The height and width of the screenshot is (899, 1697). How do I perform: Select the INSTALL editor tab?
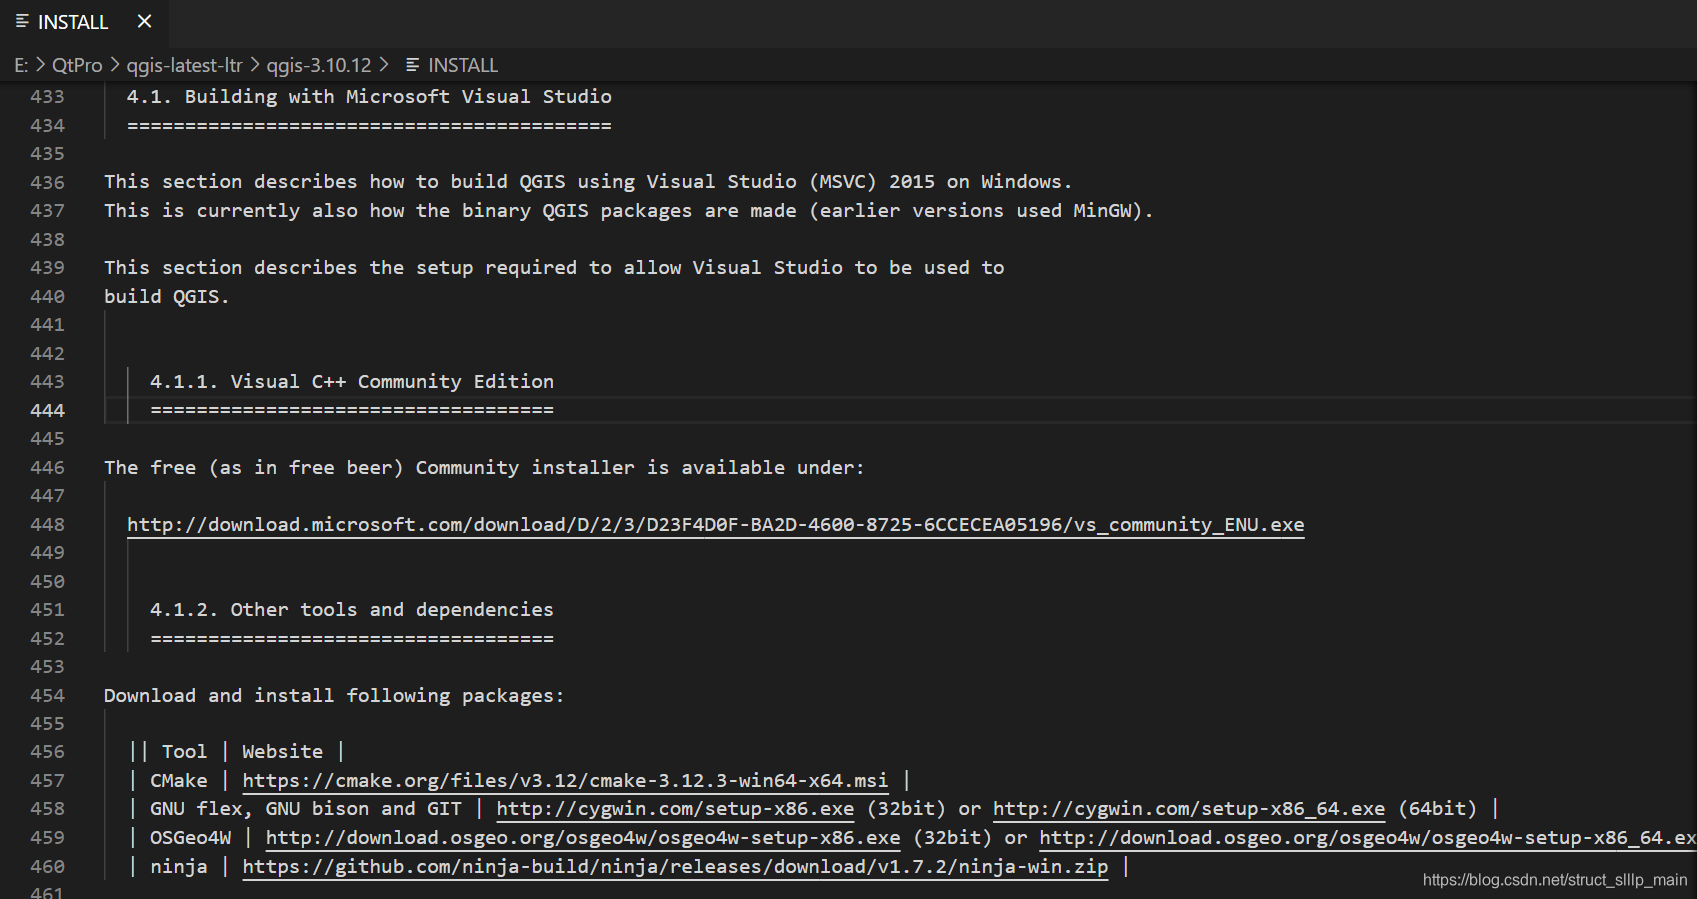click(x=84, y=22)
